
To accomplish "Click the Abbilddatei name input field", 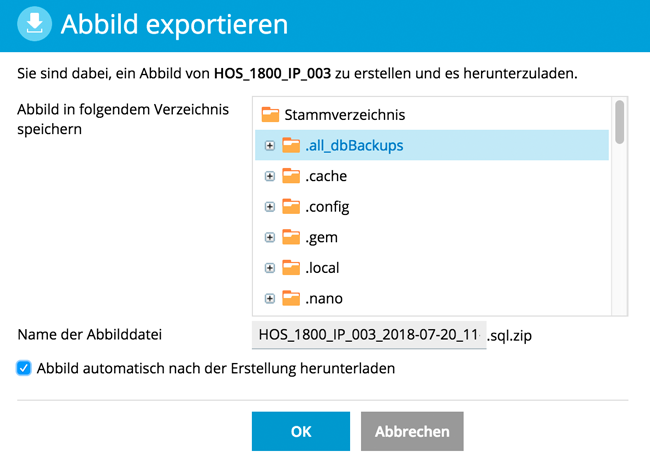I will click(368, 333).
